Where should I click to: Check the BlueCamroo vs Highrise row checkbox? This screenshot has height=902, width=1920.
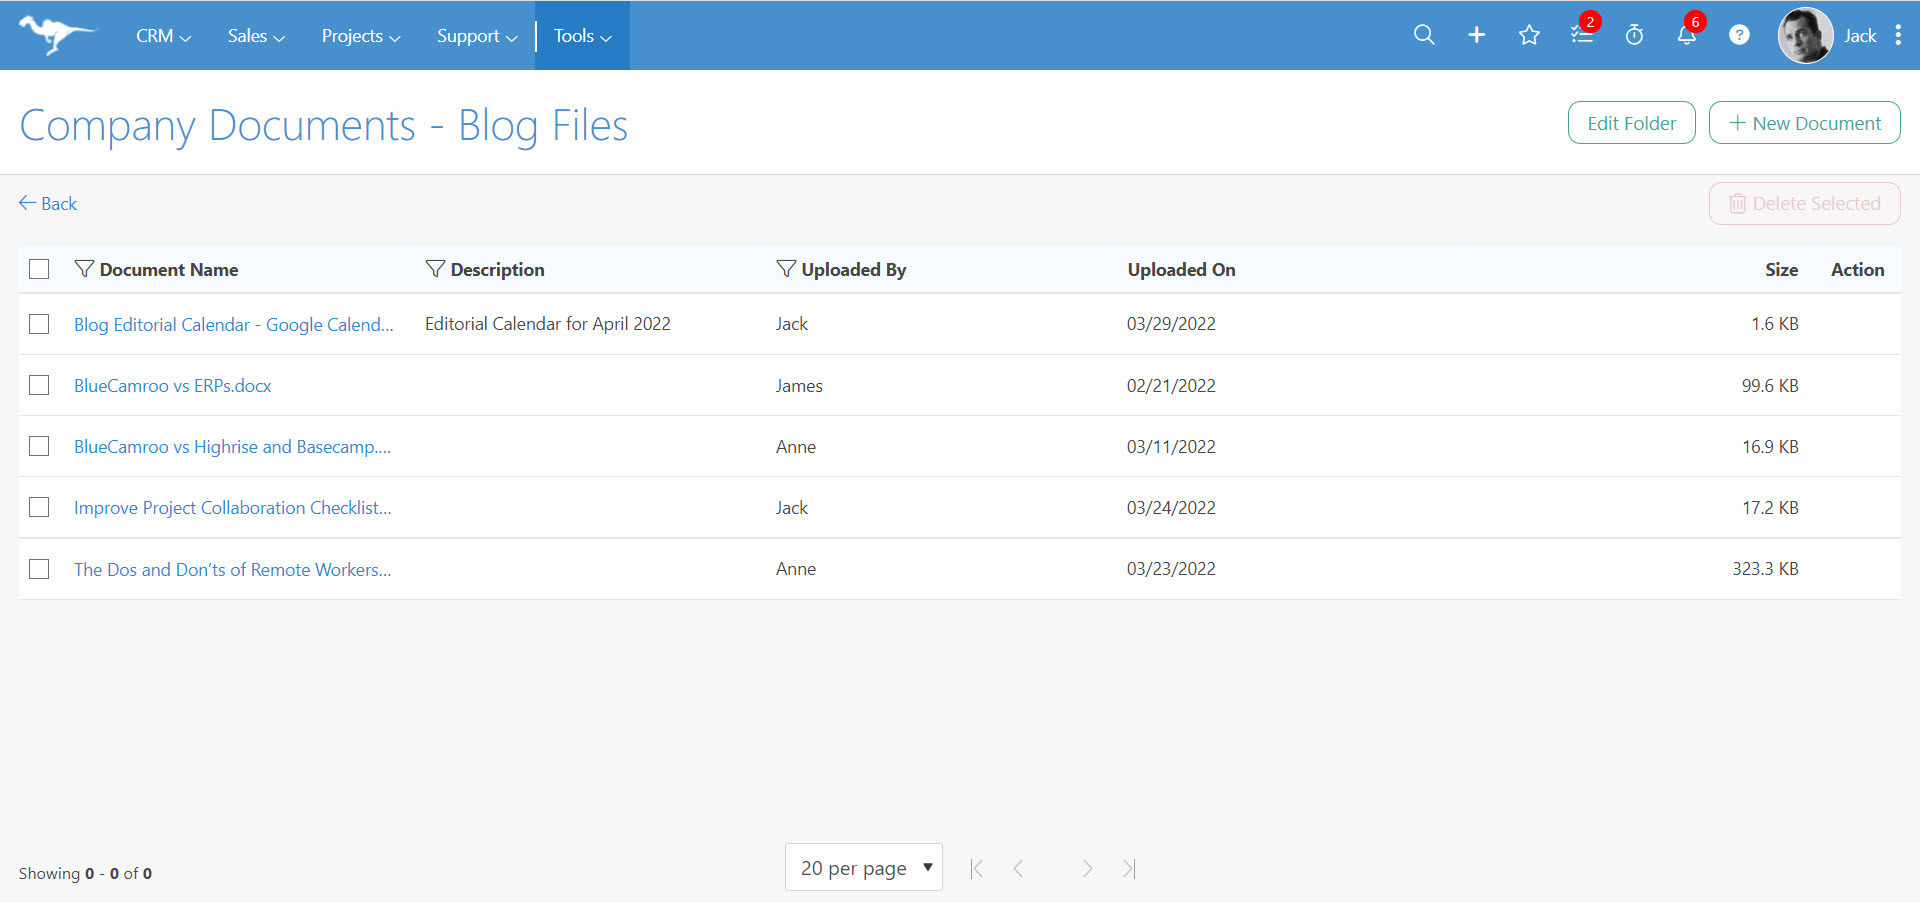tap(39, 446)
